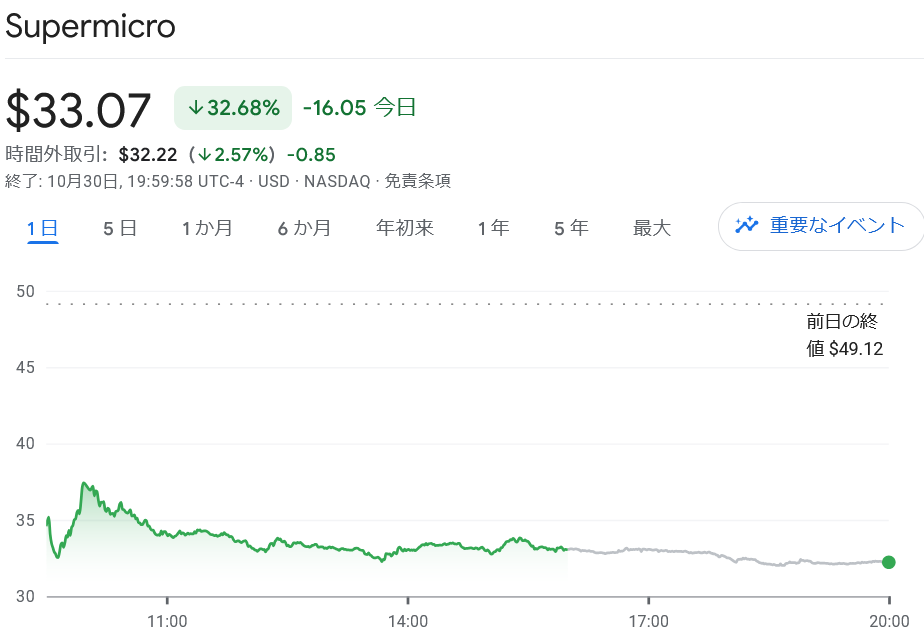Image resolution: width=924 pixels, height=642 pixels.
Task: Select the 5 日 time range tab
Action: click(x=119, y=227)
